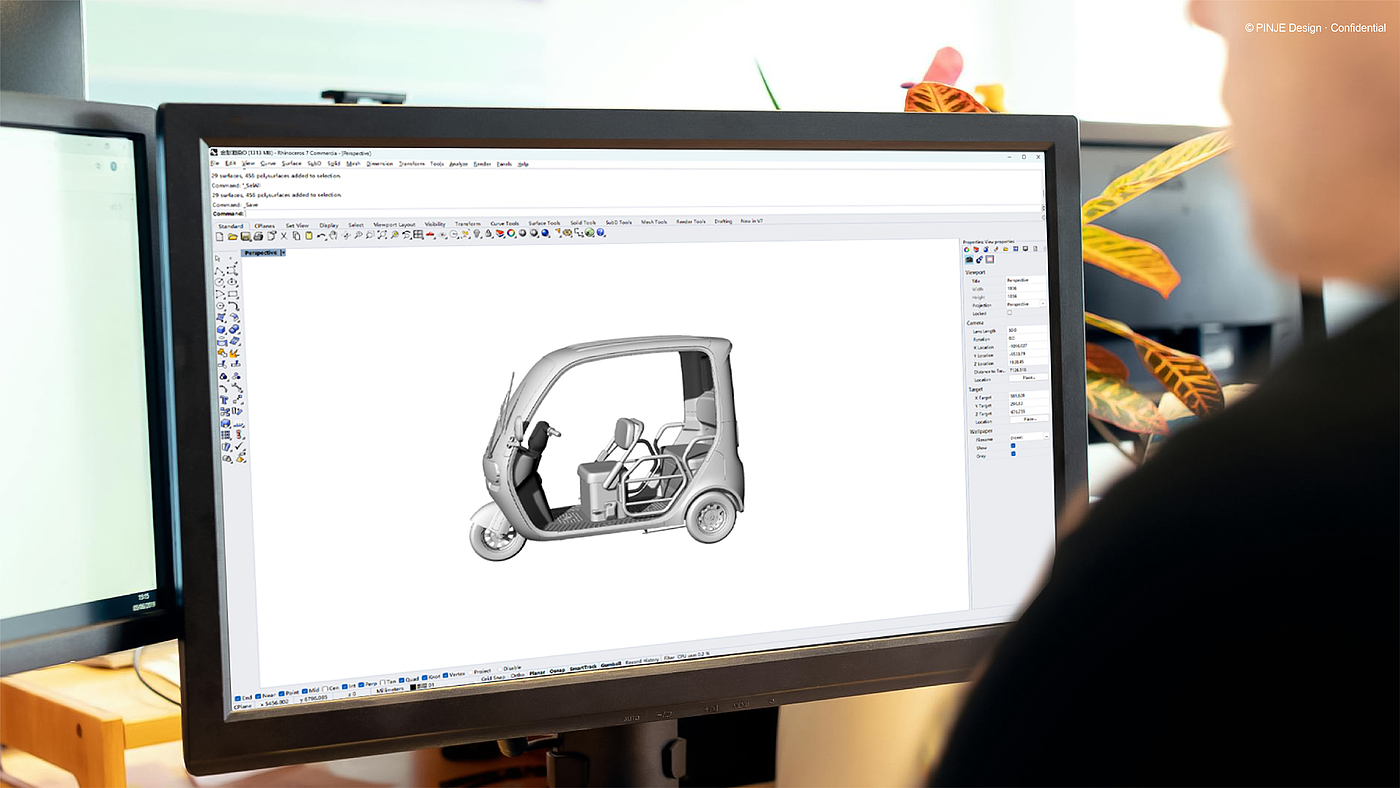Image resolution: width=1400 pixels, height=788 pixels.
Task: Click the Undo arrow icon
Action: [322, 236]
